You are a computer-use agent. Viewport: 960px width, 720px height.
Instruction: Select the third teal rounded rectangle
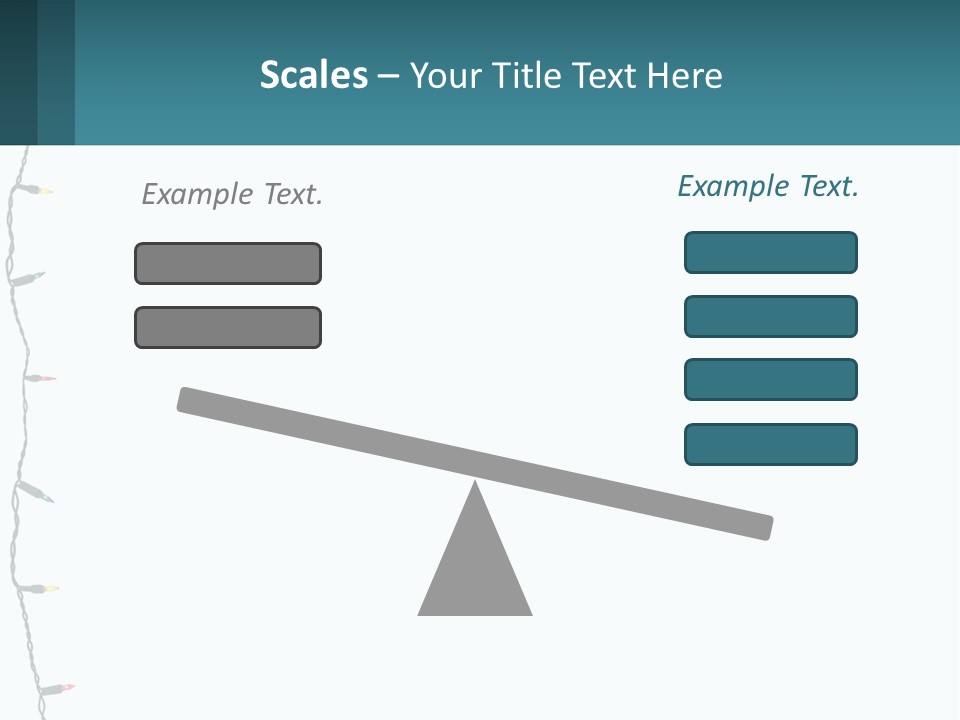point(771,380)
